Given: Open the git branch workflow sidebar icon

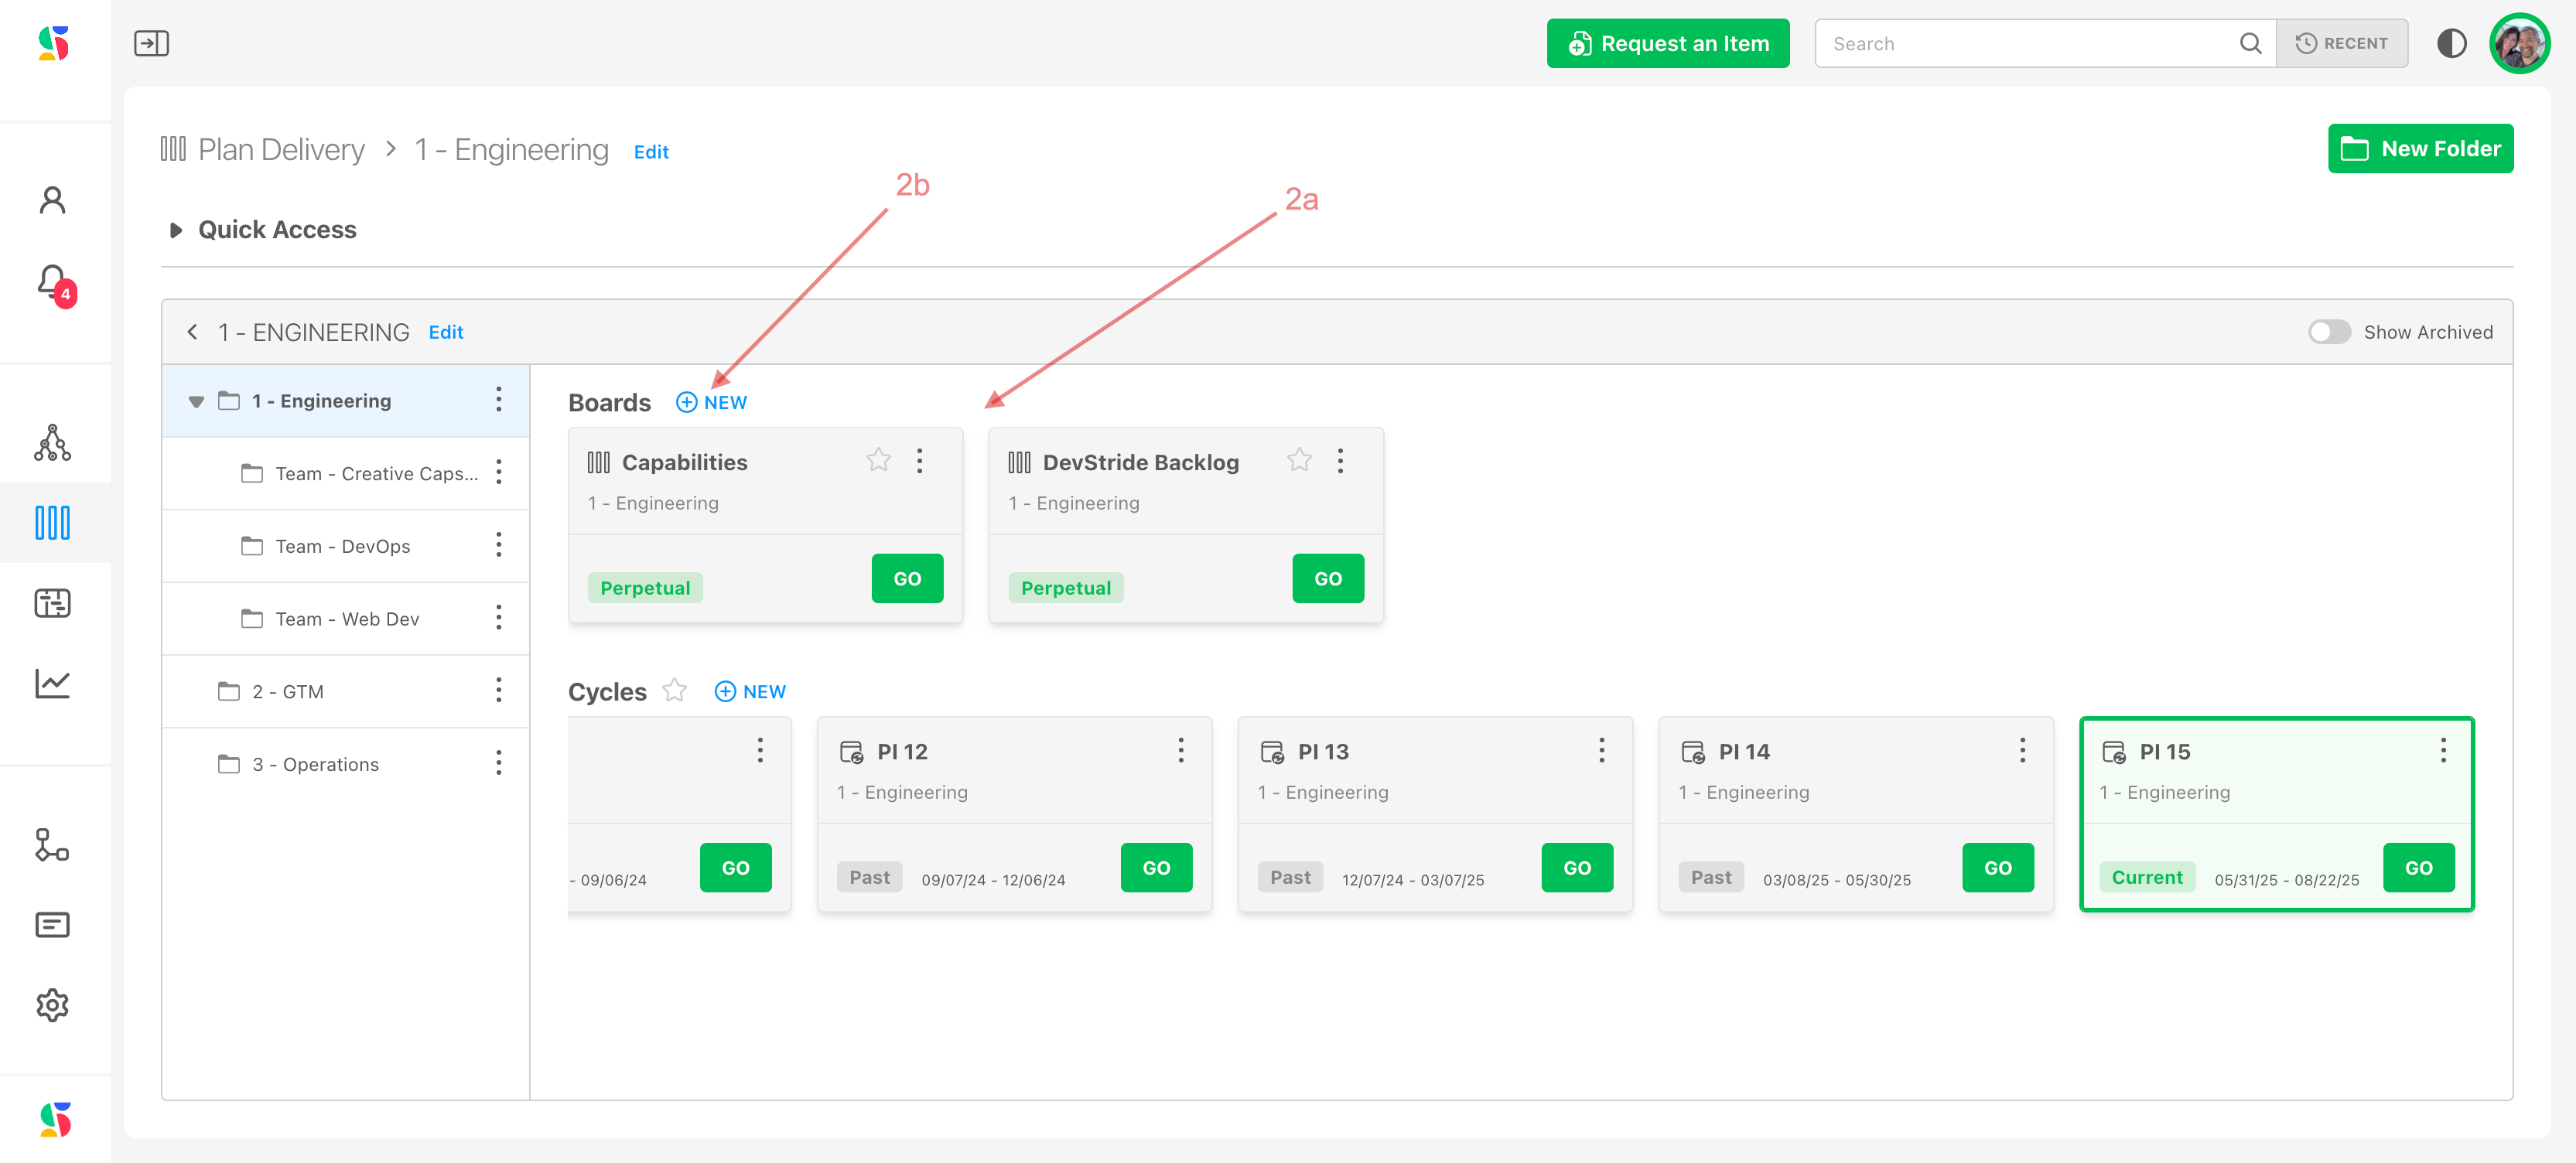Looking at the screenshot, I should tap(52, 844).
